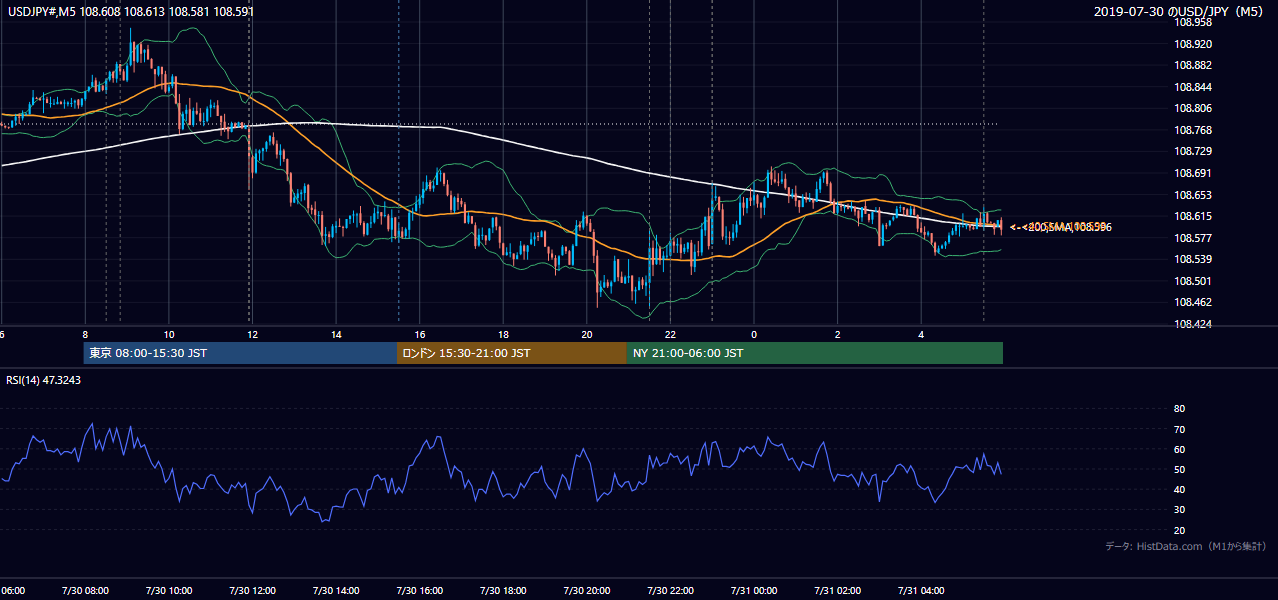Click the 7/30 08:00 bottom time label
This screenshot has height=600, width=1278.
84,590
